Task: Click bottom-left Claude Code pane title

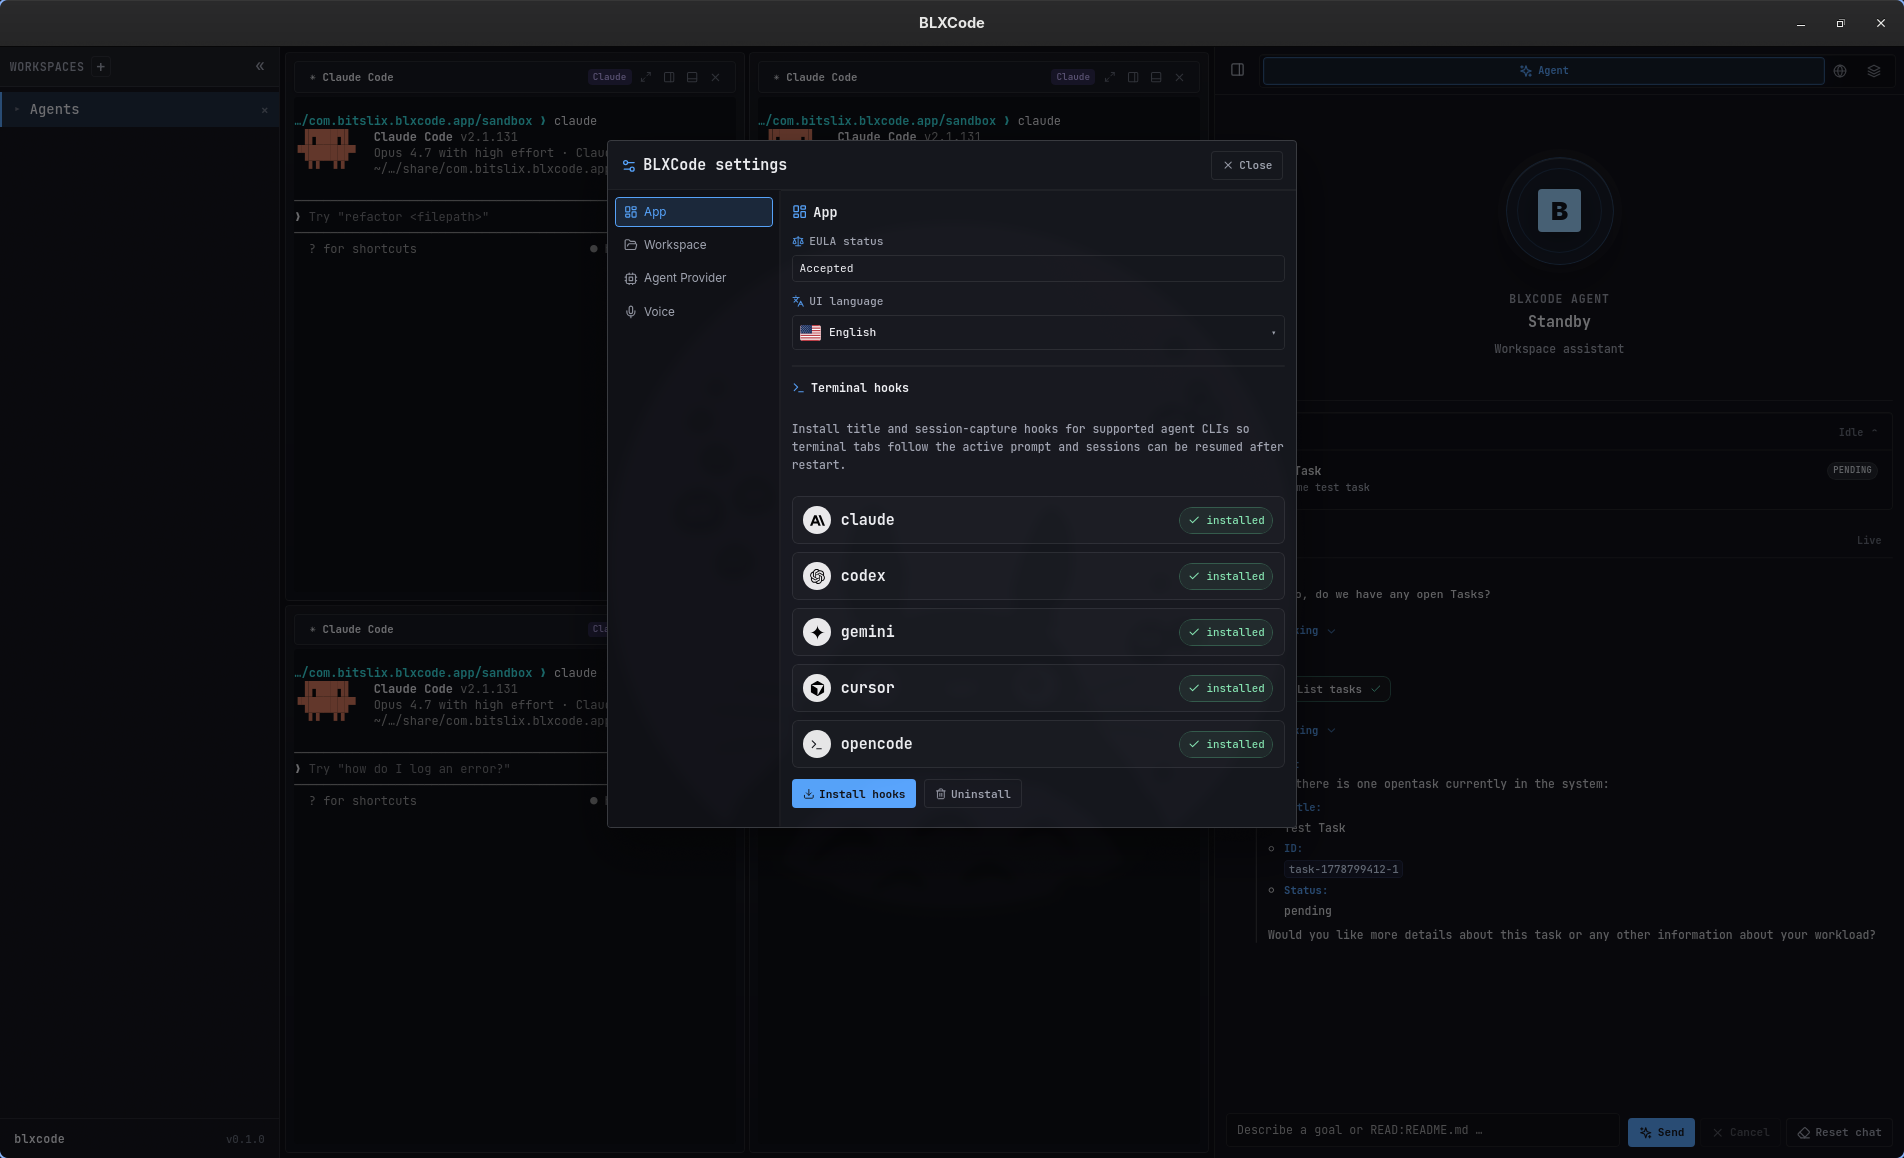Action: [357, 630]
